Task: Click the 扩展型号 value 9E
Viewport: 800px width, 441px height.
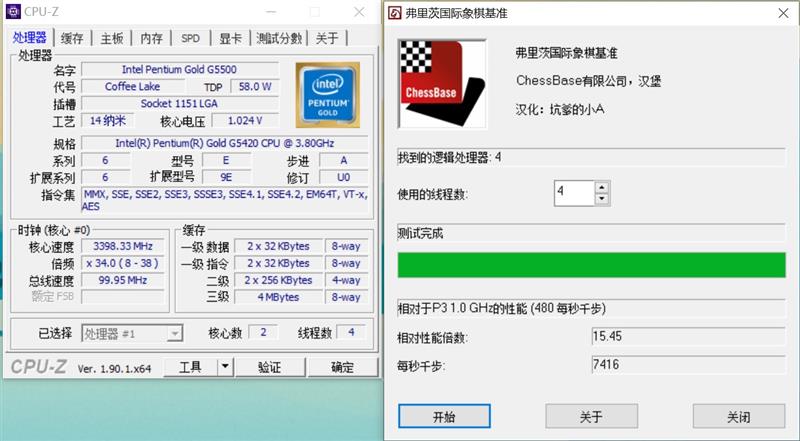Action: (226, 177)
